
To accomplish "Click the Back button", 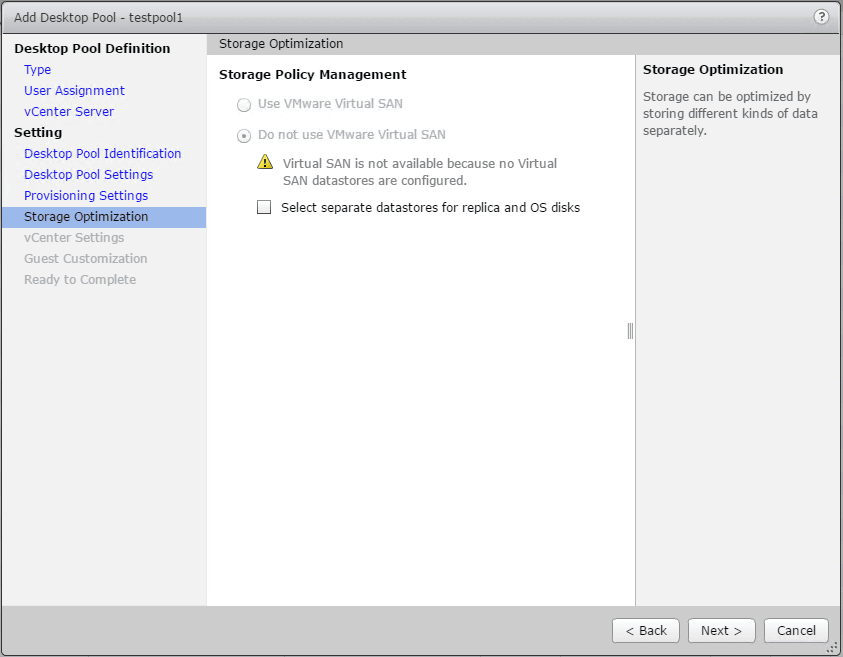I will 646,631.
